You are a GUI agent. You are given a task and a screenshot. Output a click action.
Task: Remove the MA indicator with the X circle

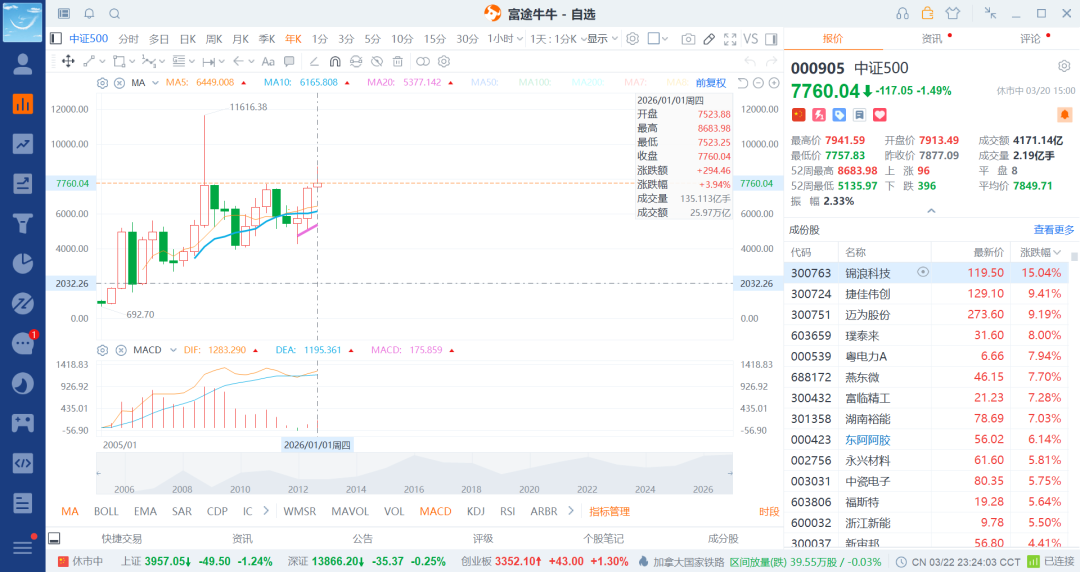[x=119, y=83]
